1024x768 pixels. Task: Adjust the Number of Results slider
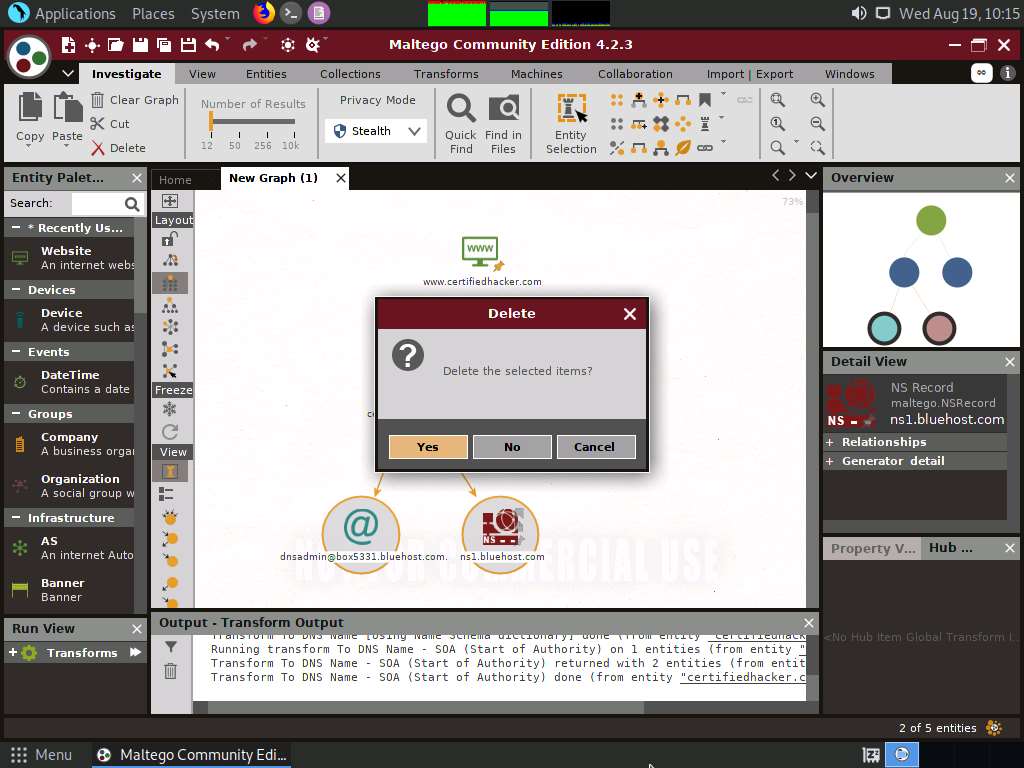[211, 121]
